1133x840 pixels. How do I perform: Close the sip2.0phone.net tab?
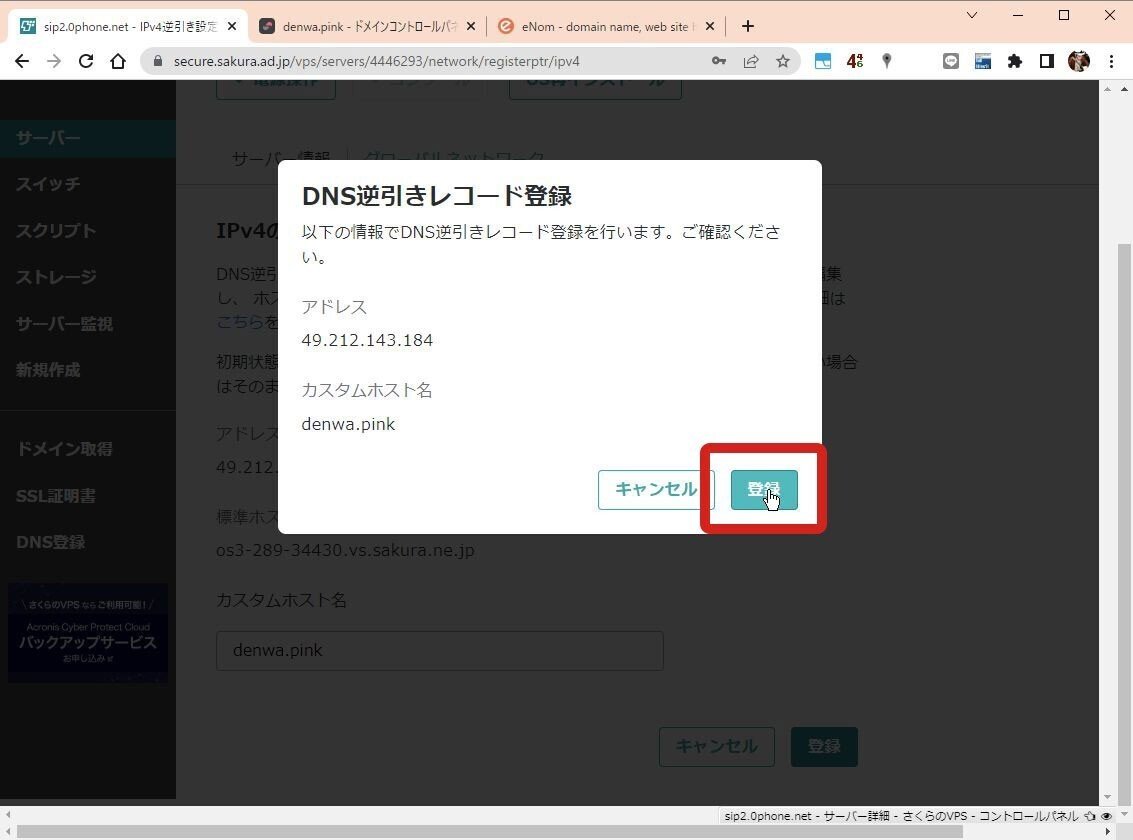coord(232,27)
